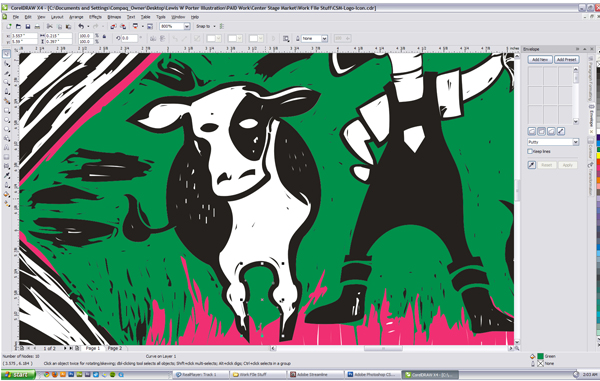This screenshot has width=600, height=381.
Task: Click the Cut scissors icon
Action: 50,26
